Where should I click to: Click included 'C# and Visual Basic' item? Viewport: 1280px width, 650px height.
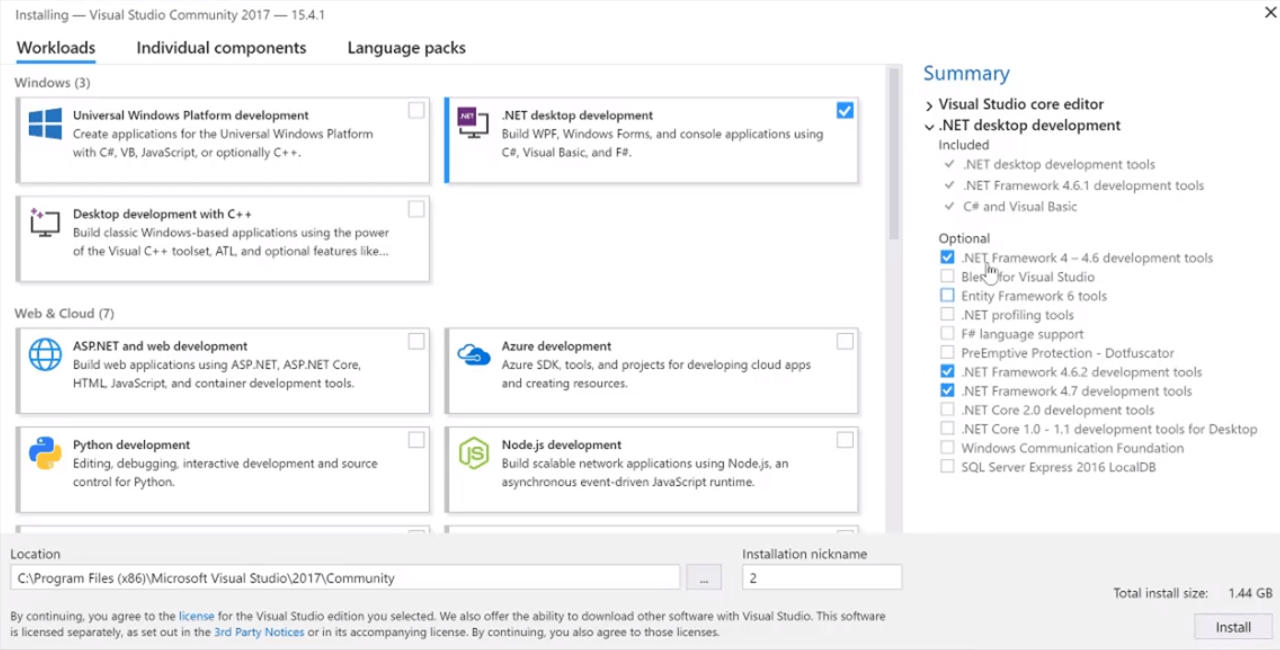point(1020,206)
